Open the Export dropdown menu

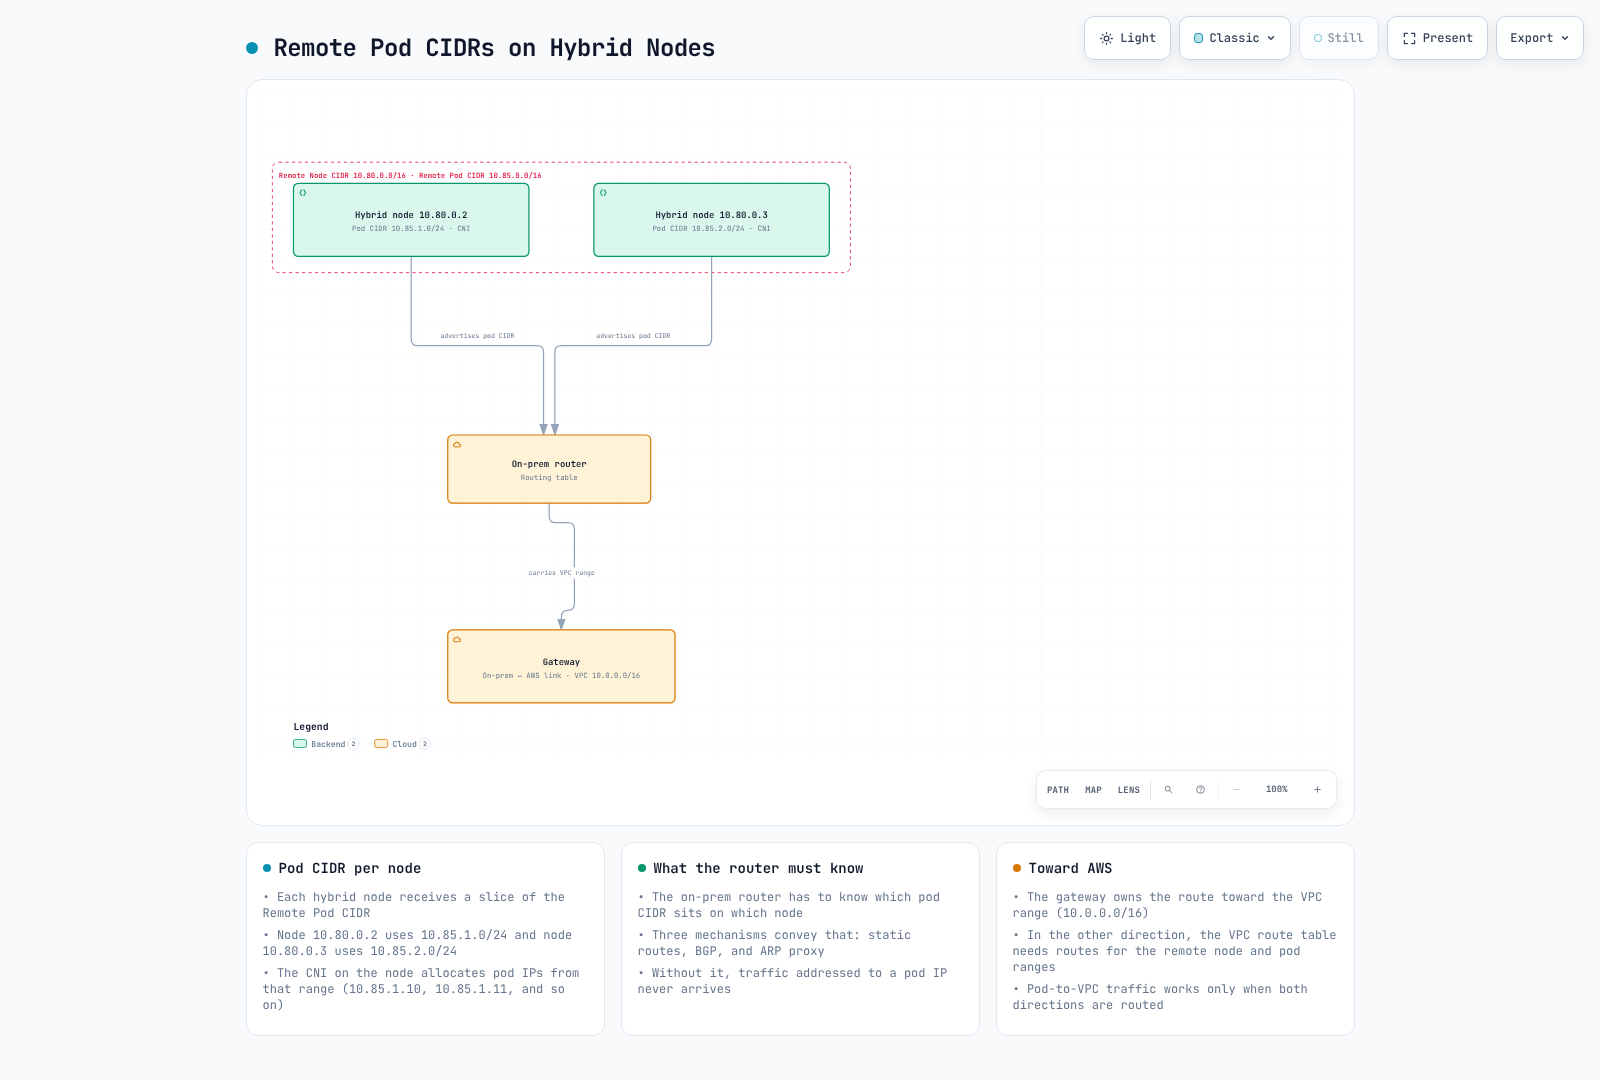[x=1540, y=38]
